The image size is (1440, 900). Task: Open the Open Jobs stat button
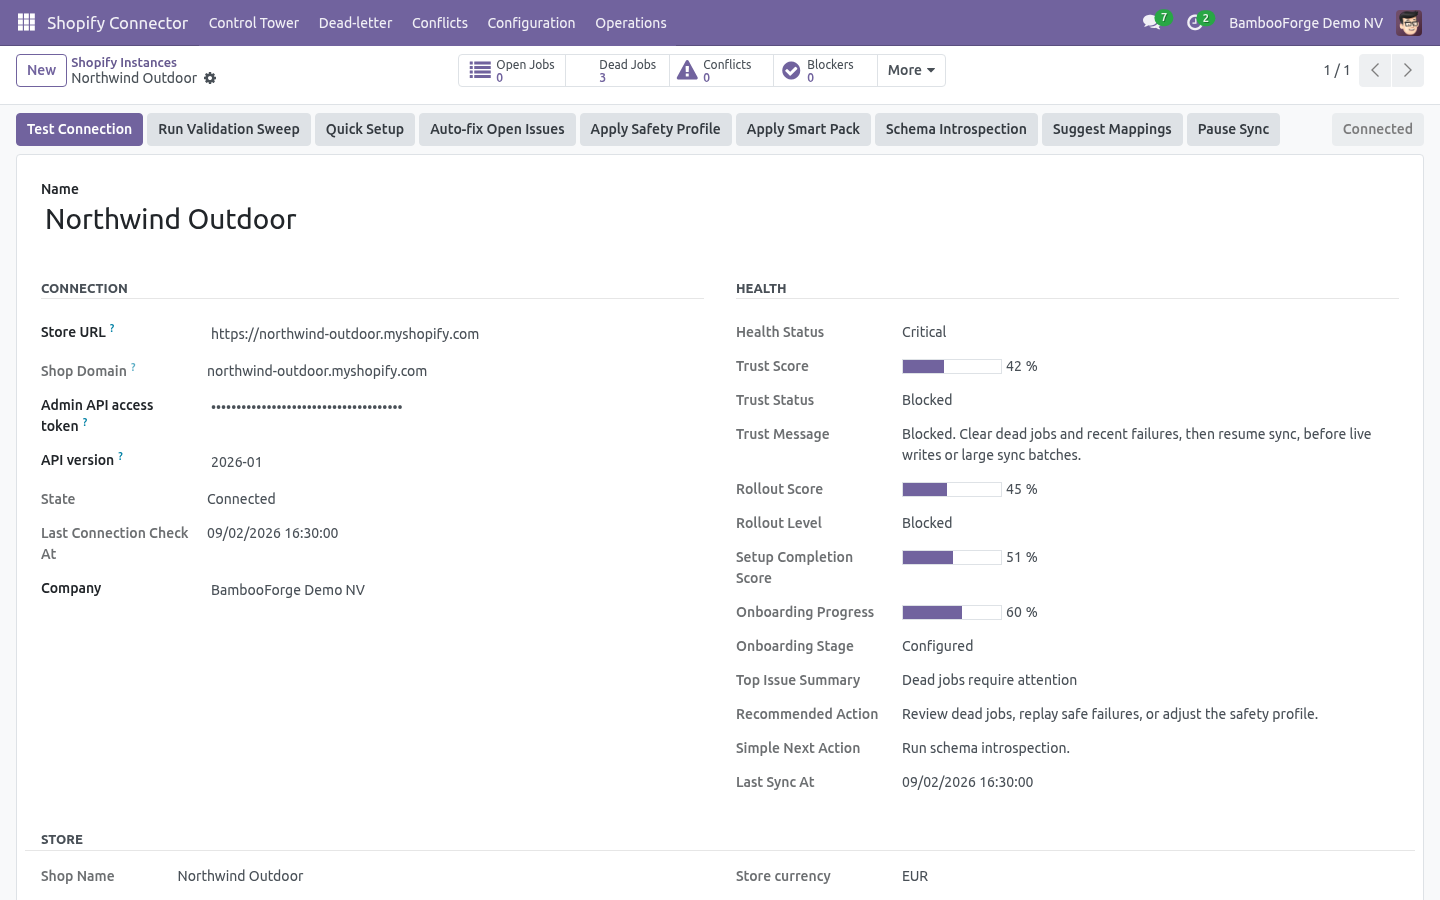pos(513,70)
